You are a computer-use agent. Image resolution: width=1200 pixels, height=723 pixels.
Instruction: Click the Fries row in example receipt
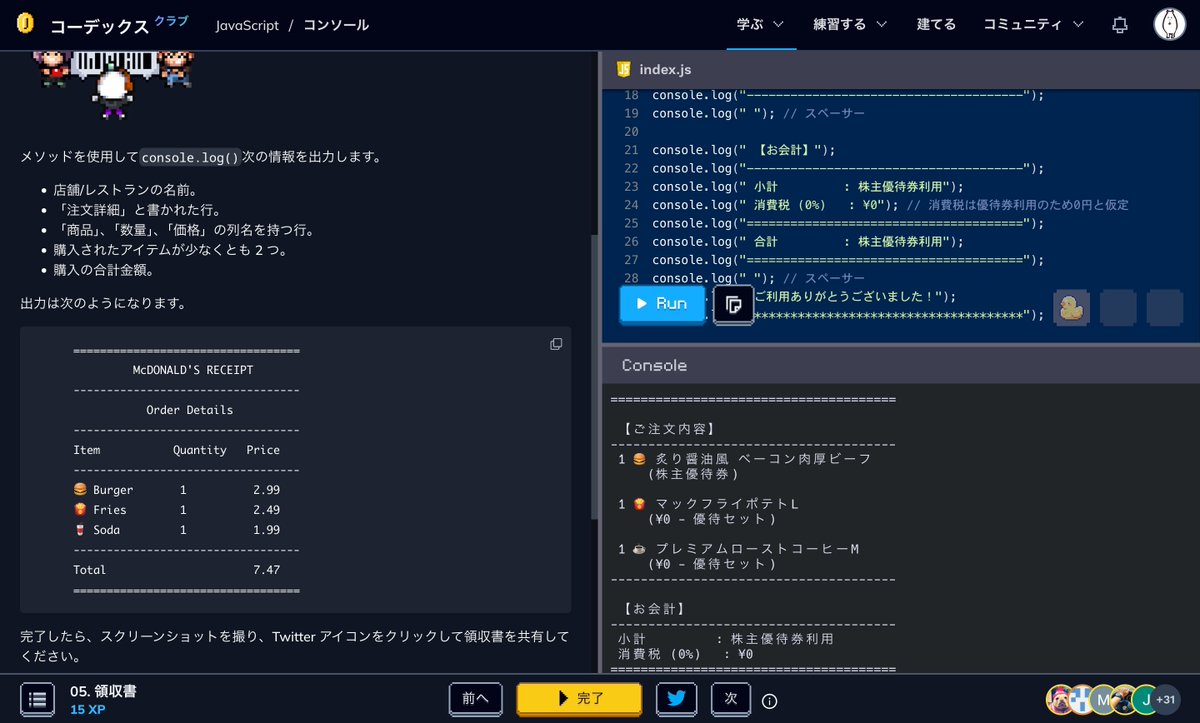pos(177,510)
